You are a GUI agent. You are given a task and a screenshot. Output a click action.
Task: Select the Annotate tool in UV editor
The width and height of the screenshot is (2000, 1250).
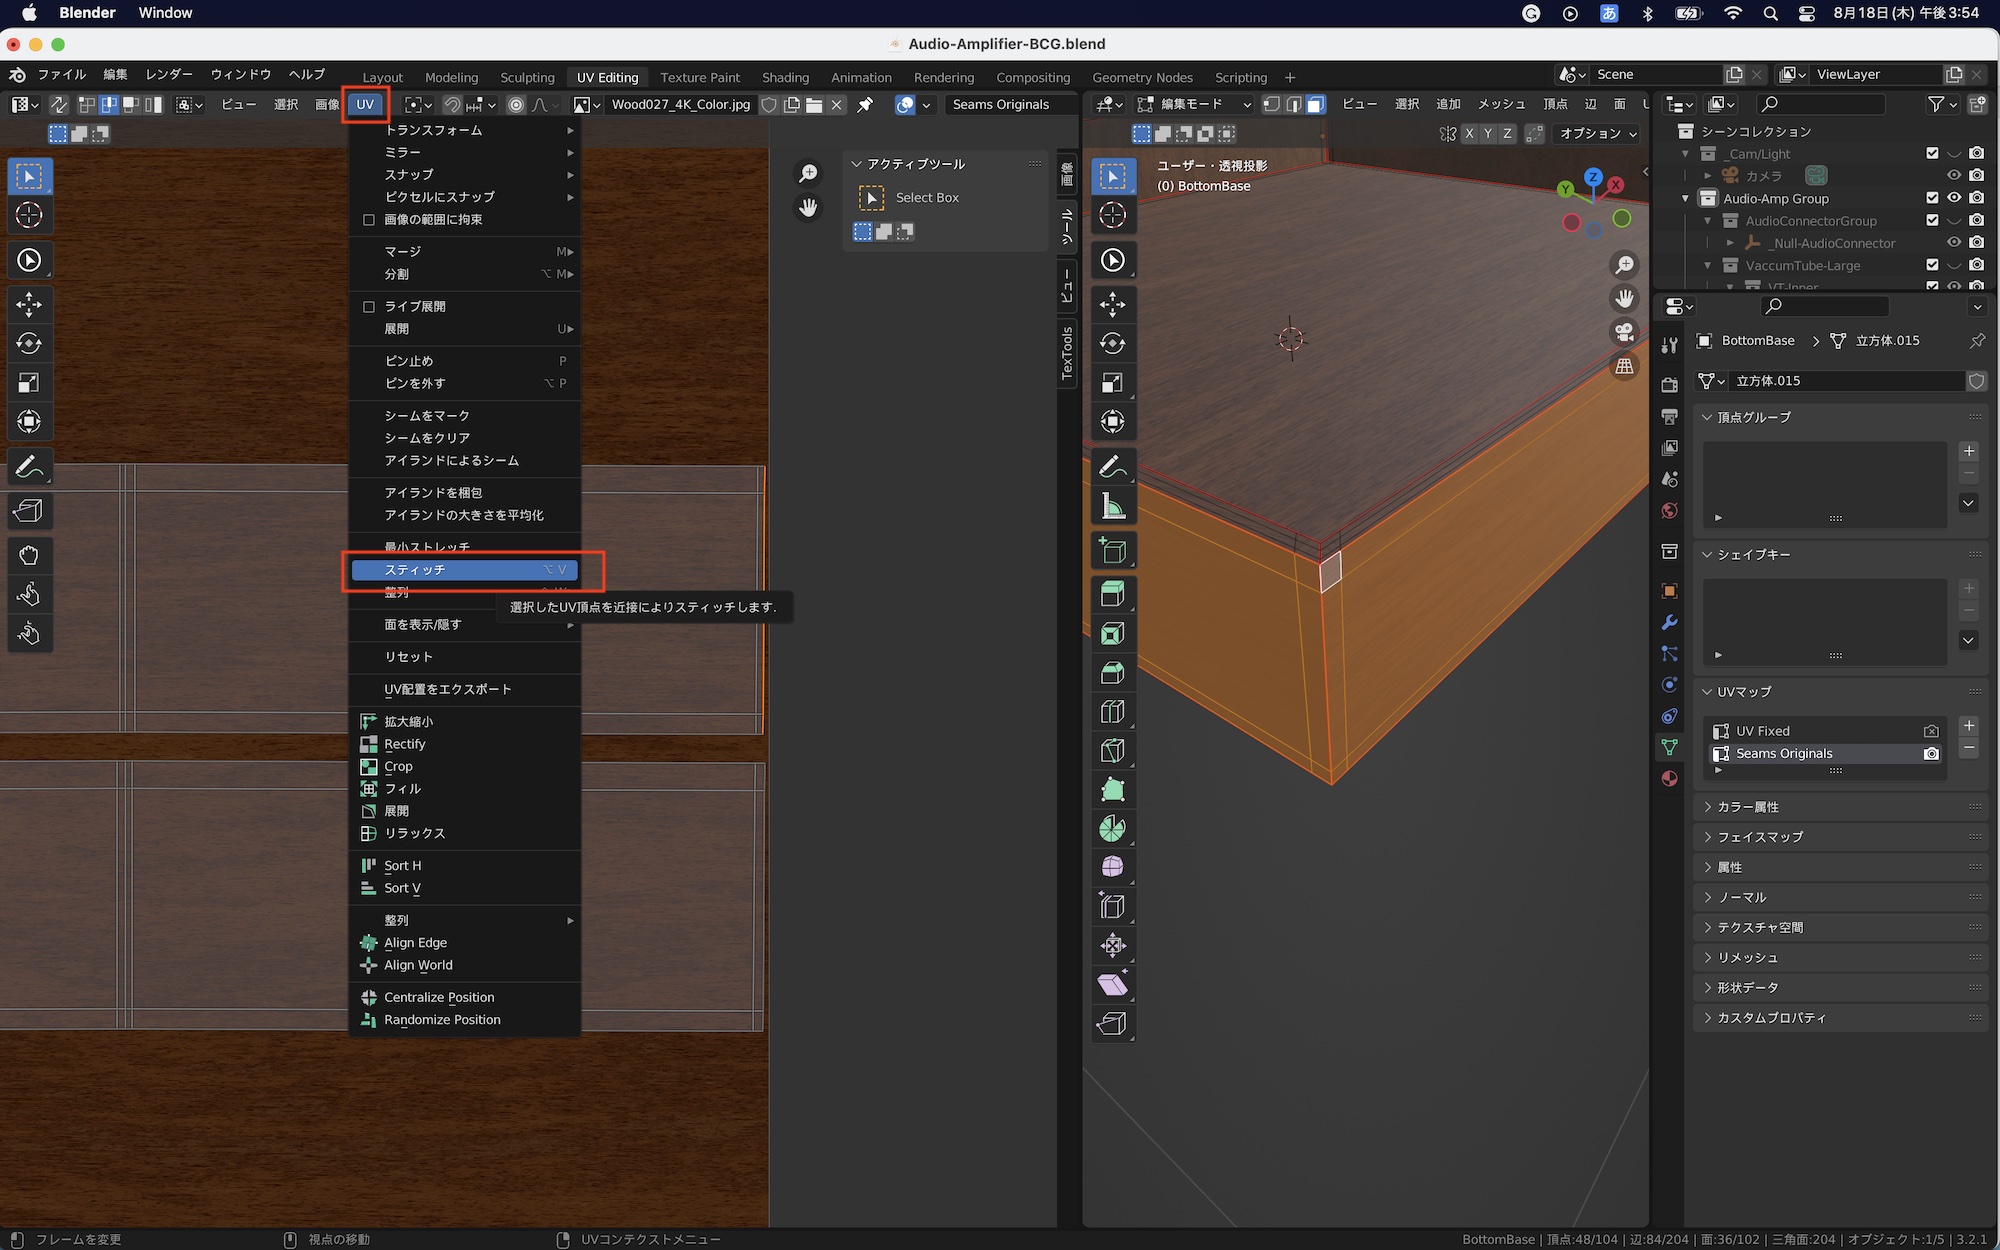[x=29, y=467]
